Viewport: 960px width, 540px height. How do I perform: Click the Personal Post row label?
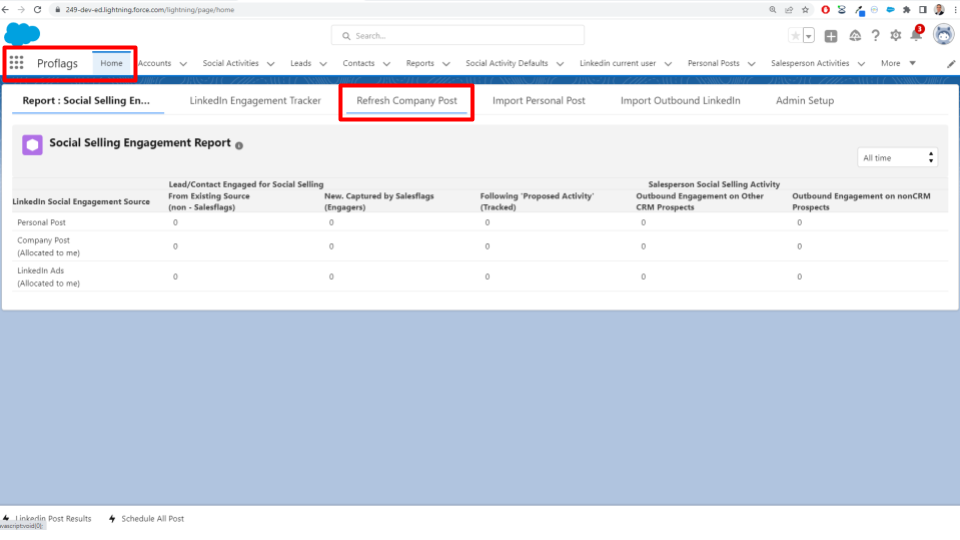click(x=41, y=222)
